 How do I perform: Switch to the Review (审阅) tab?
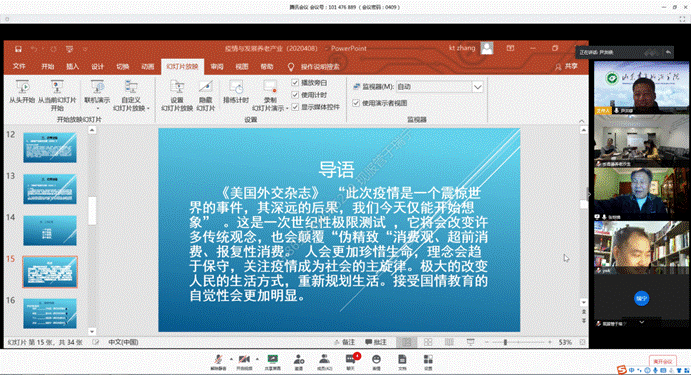tap(217, 67)
